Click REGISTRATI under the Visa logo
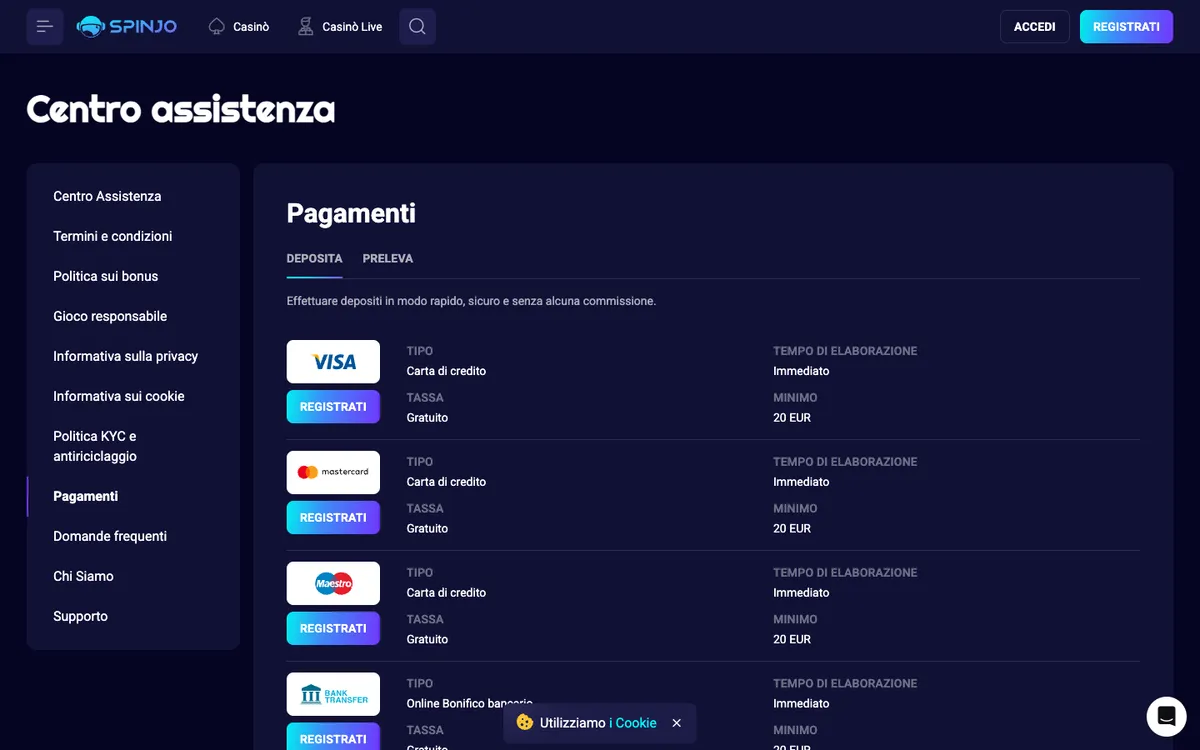Screen dimensions: 1200x750 point(333,407)
